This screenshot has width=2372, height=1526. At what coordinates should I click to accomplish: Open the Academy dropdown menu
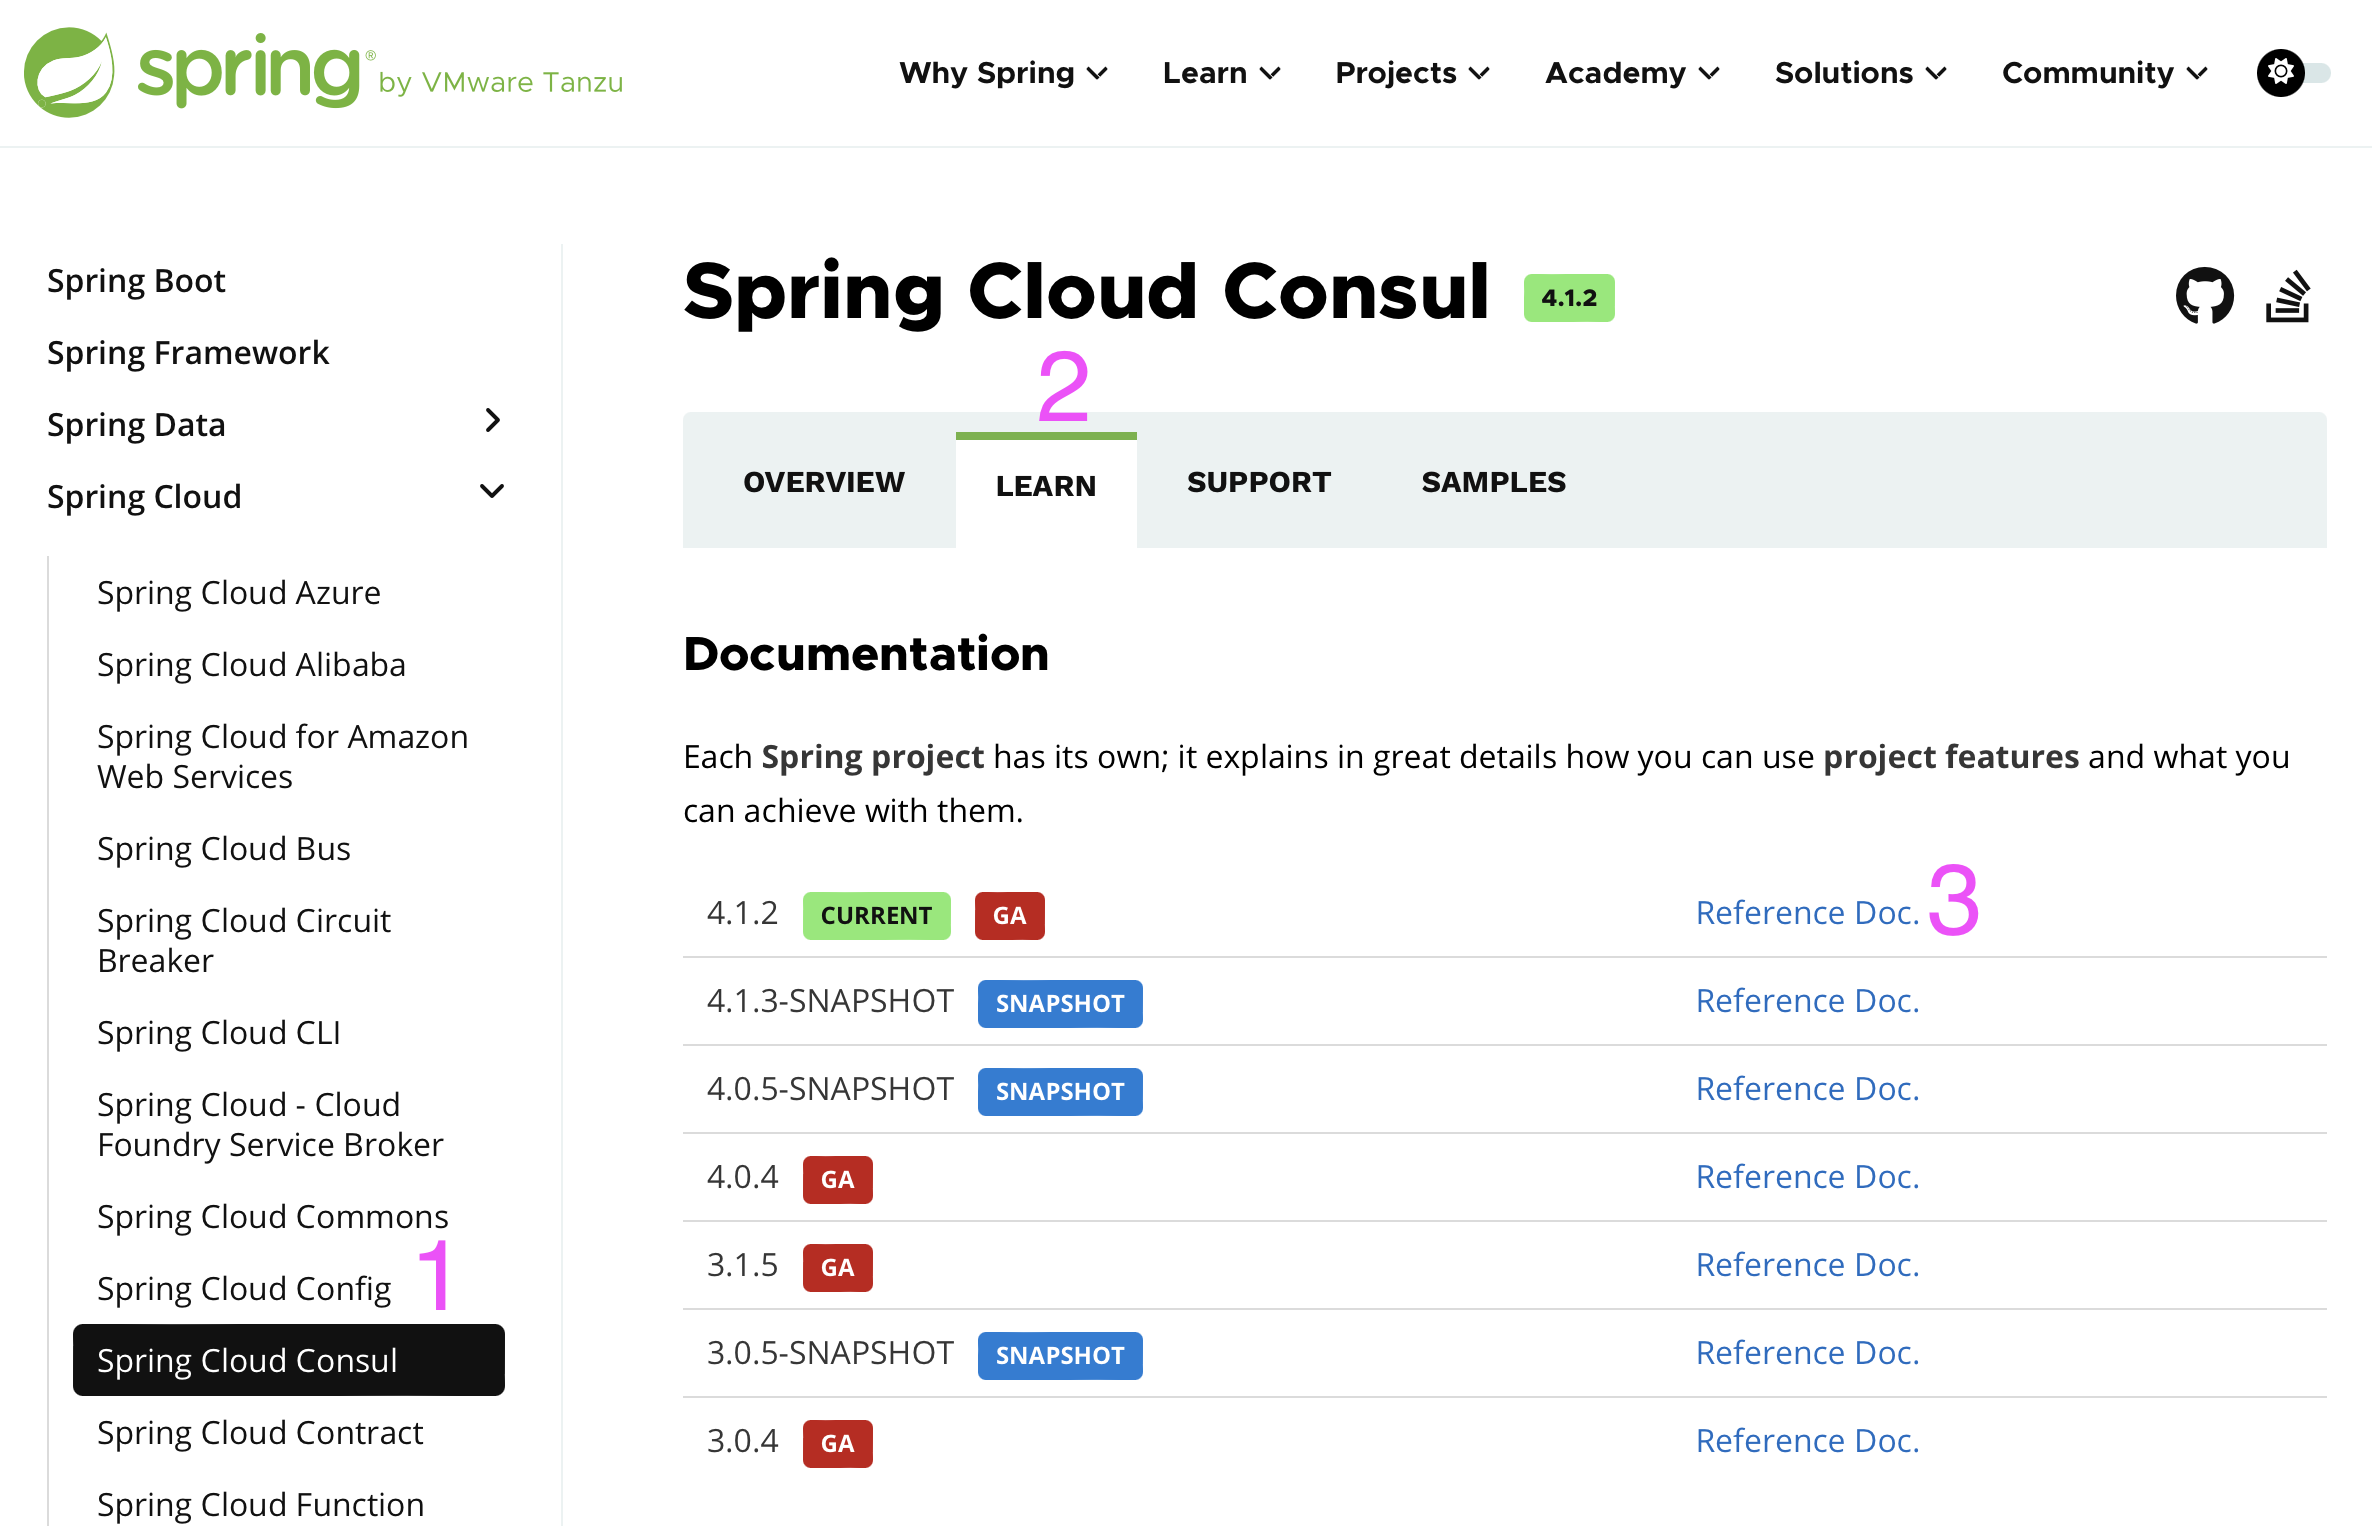tap(1631, 73)
